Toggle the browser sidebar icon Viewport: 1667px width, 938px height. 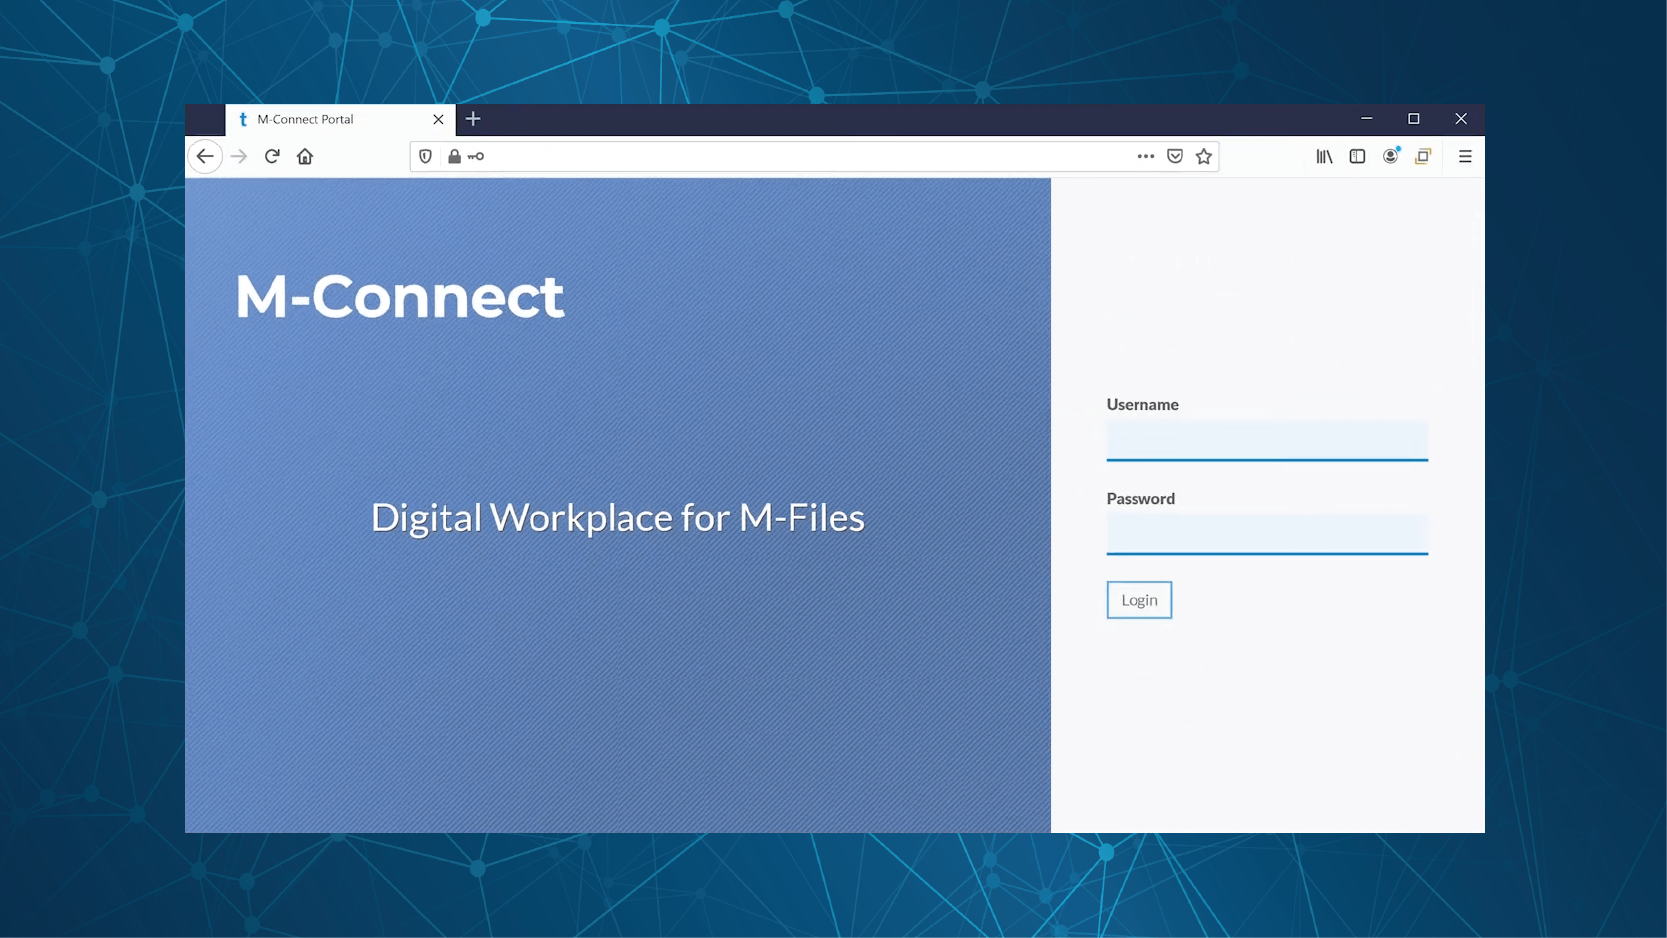(x=1357, y=156)
